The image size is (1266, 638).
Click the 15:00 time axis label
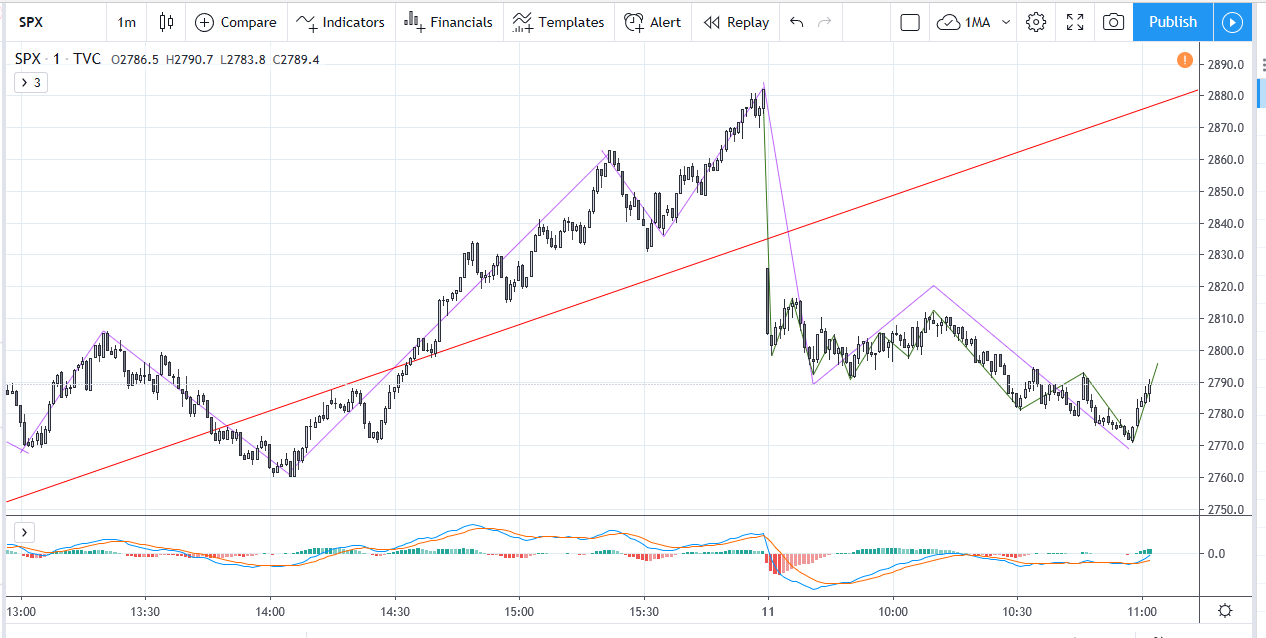(x=520, y=611)
